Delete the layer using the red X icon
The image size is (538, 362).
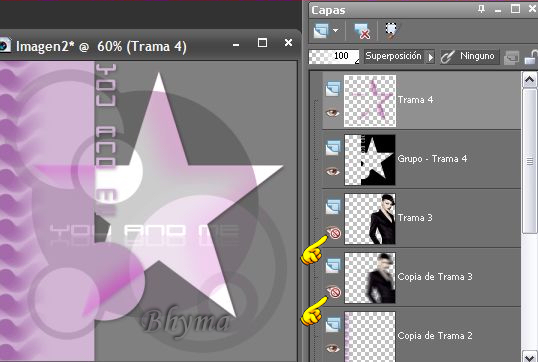tap(362, 31)
